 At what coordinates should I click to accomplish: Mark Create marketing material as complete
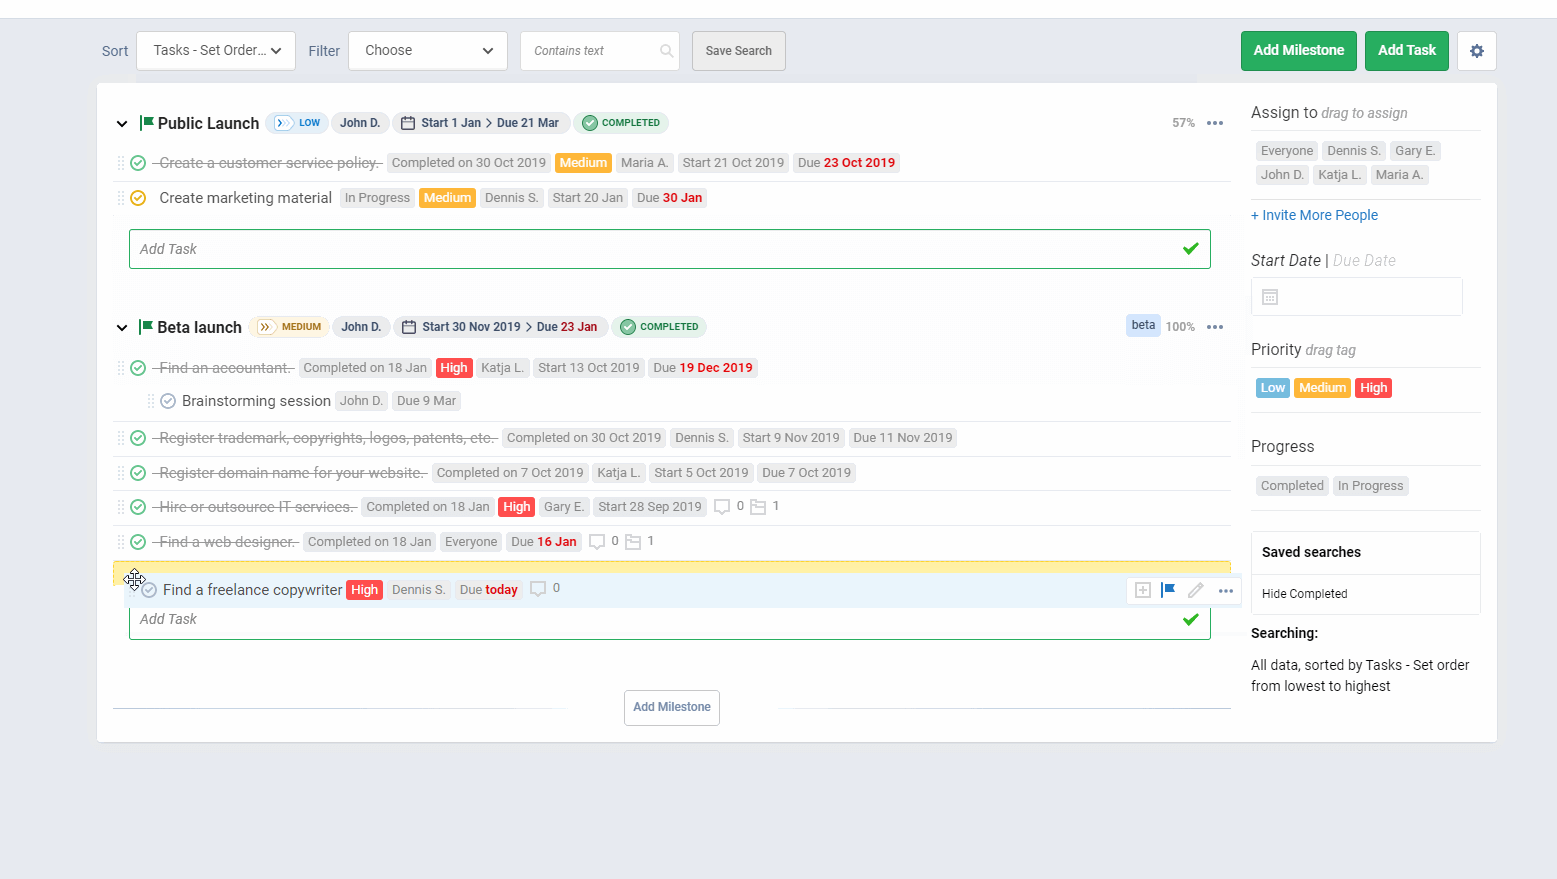click(138, 198)
